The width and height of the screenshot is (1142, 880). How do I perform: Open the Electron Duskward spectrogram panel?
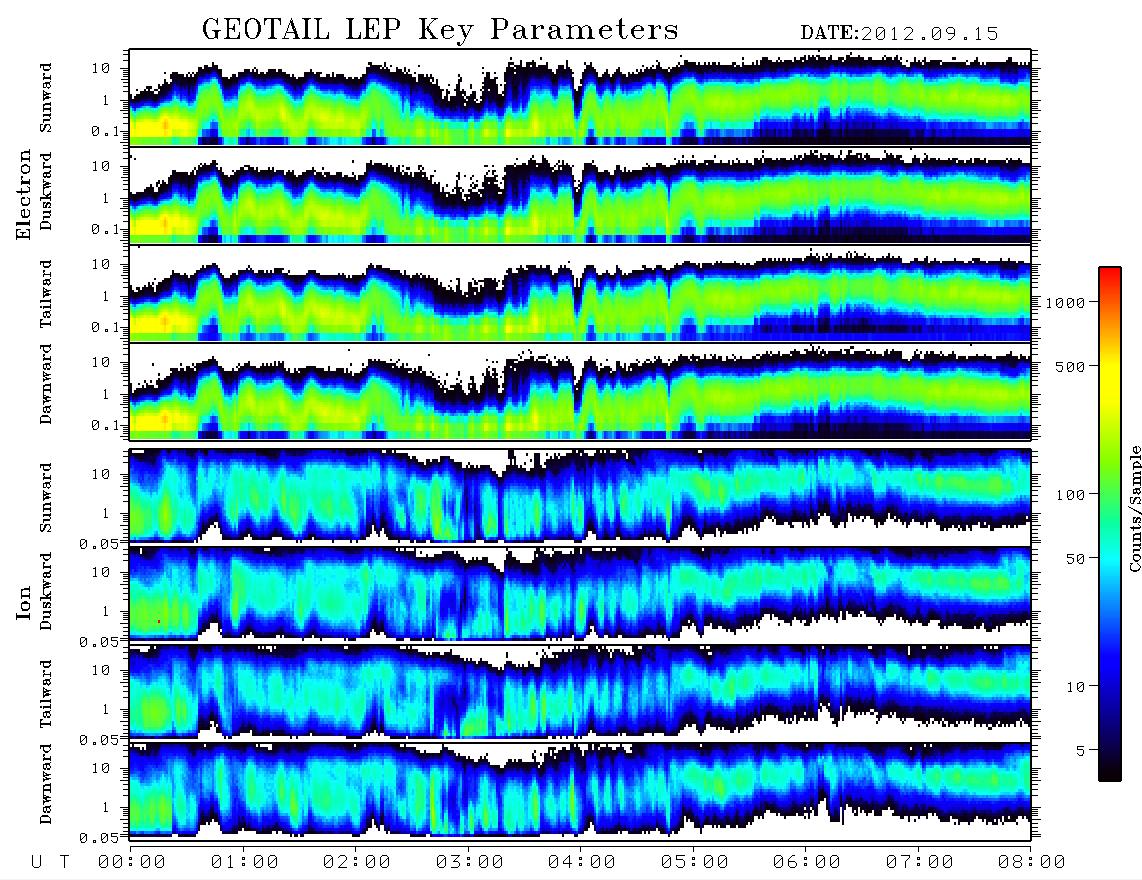(580, 195)
